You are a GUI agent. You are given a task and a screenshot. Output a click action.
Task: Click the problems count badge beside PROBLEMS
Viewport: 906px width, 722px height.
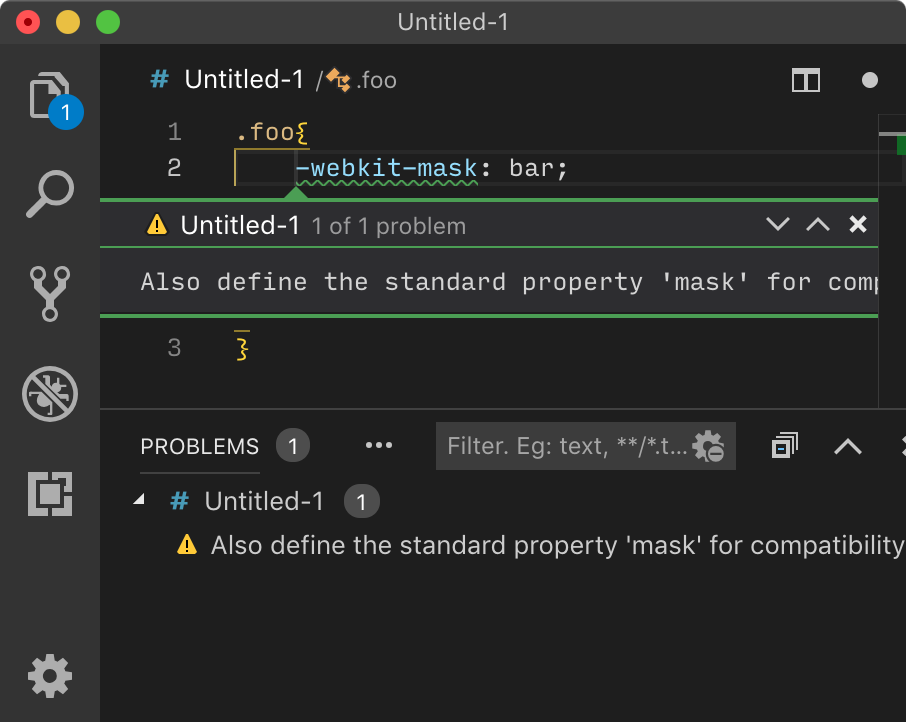coord(293,446)
